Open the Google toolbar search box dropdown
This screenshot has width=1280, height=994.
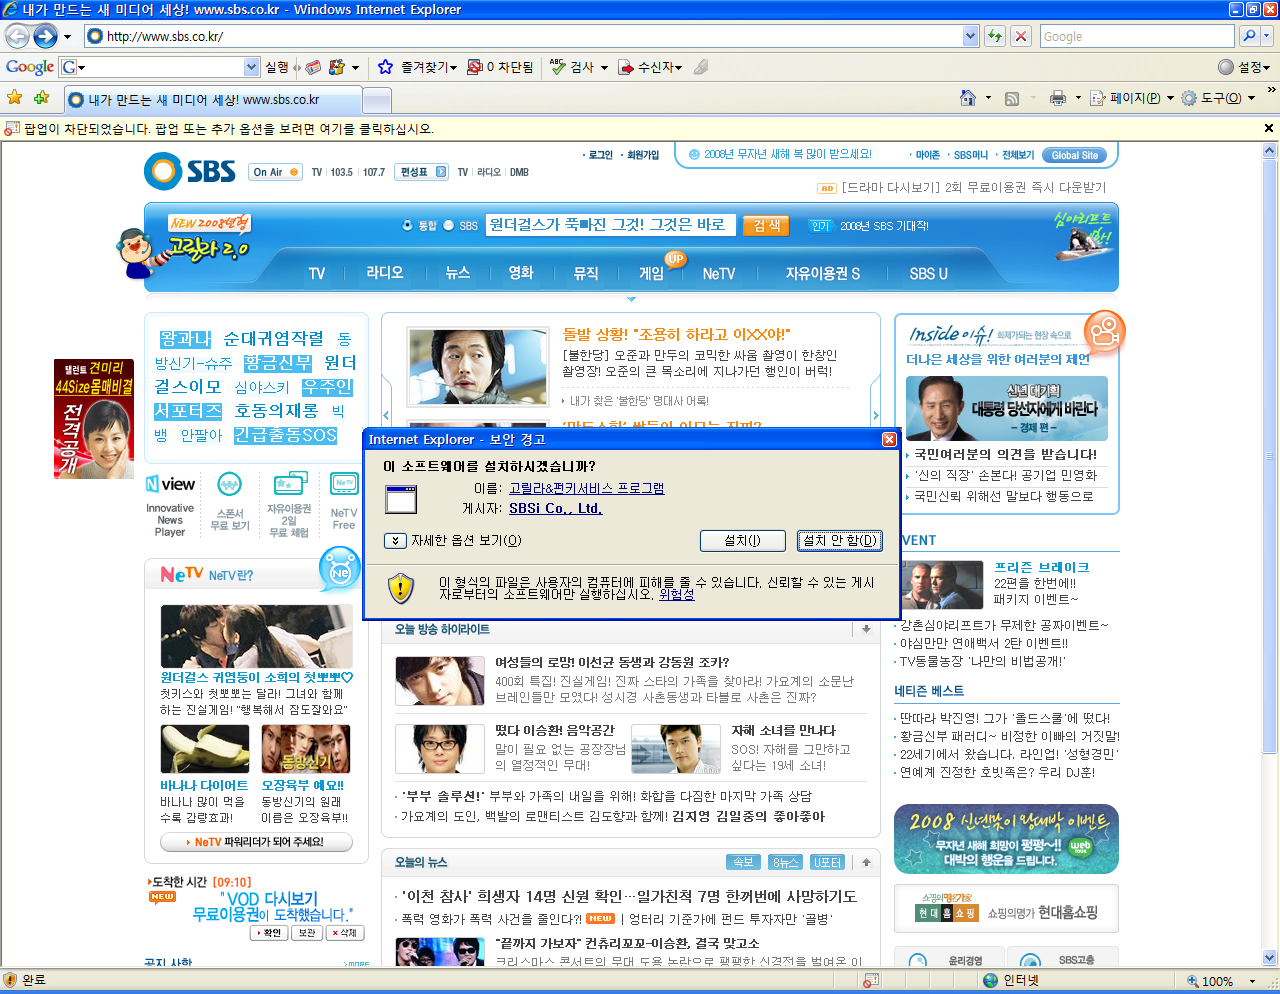pyautogui.click(x=251, y=67)
